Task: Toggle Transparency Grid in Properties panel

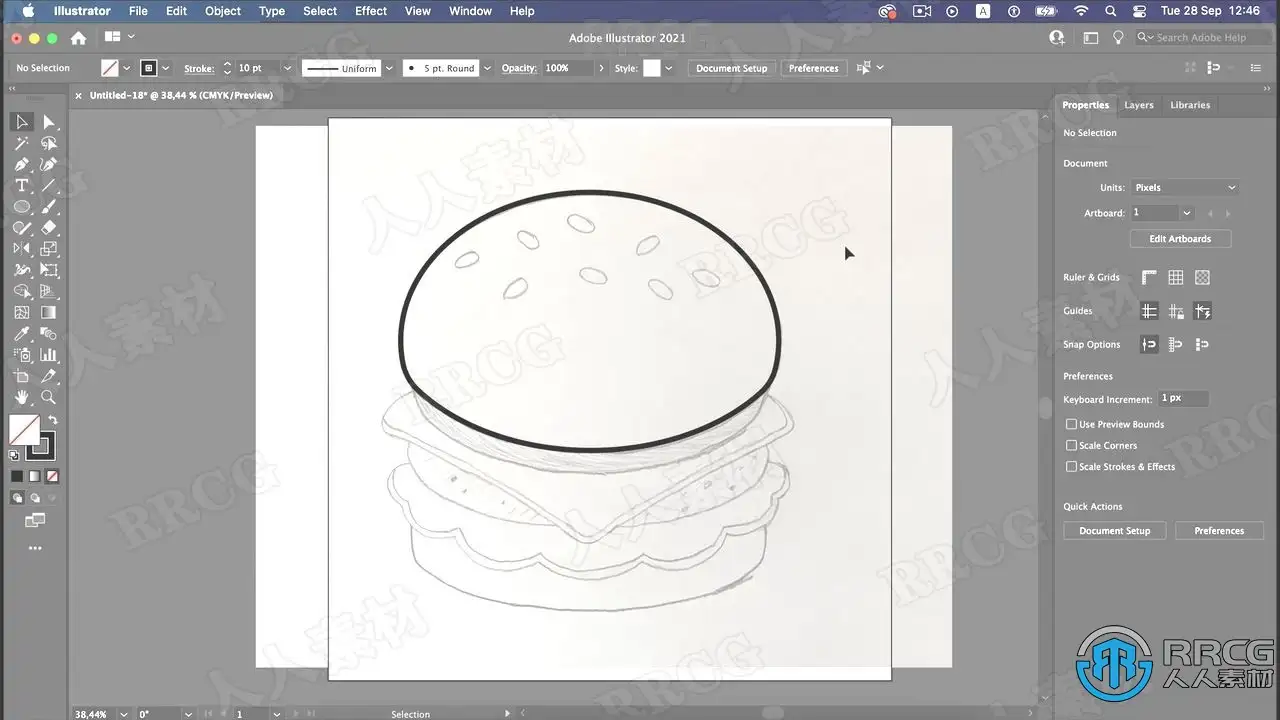Action: pyautogui.click(x=1202, y=277)
